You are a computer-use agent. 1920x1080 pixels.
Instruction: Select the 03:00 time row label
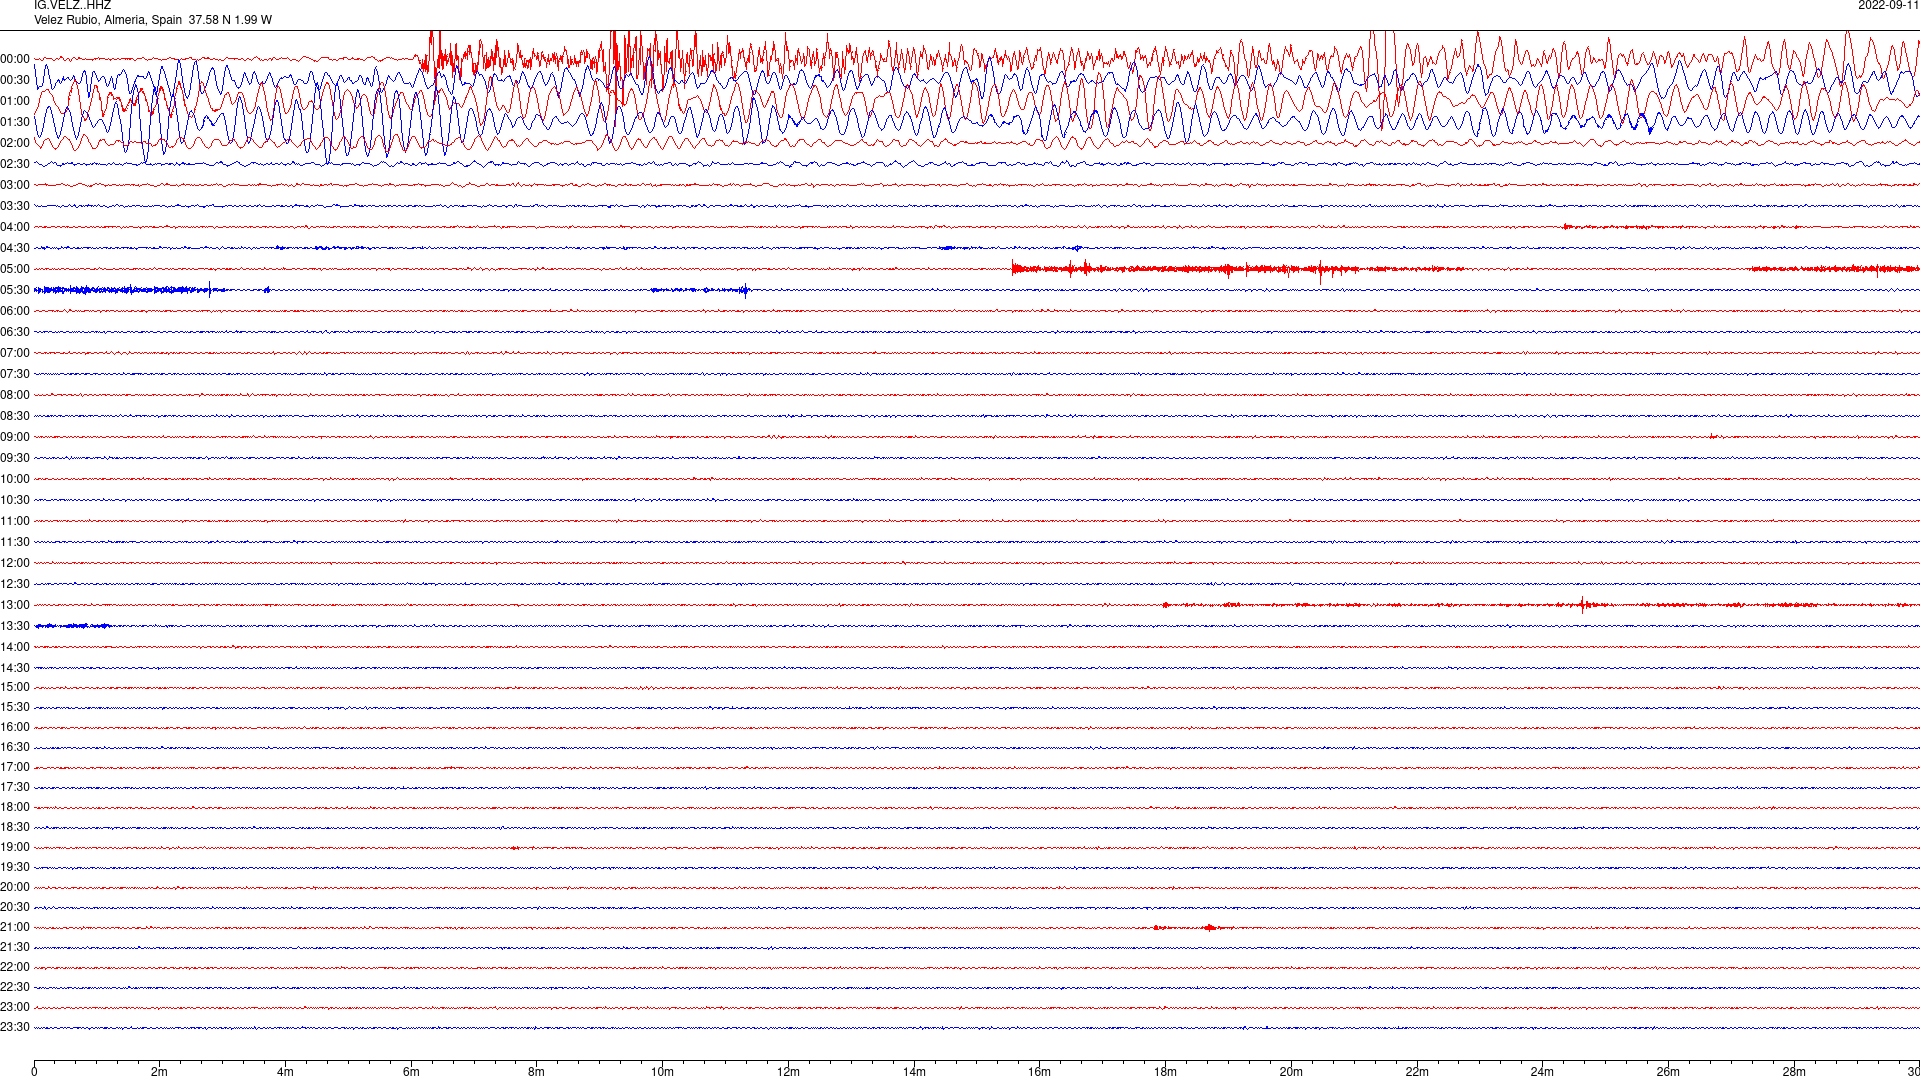[x=15, y=185]
